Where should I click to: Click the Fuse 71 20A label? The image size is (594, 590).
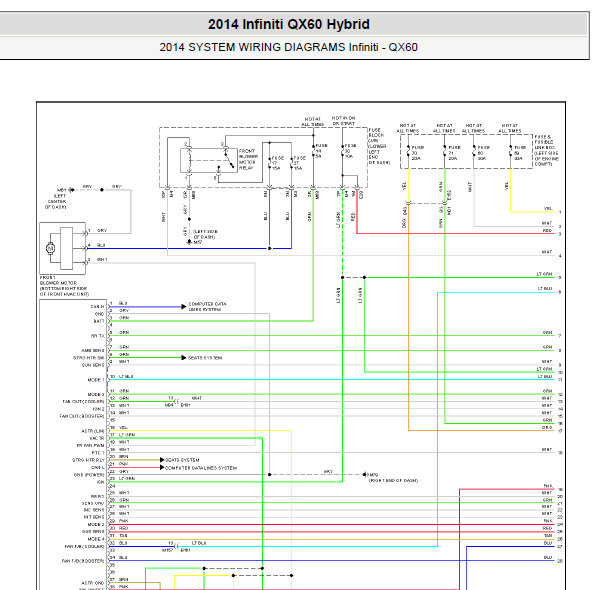[x=454, y=153]
